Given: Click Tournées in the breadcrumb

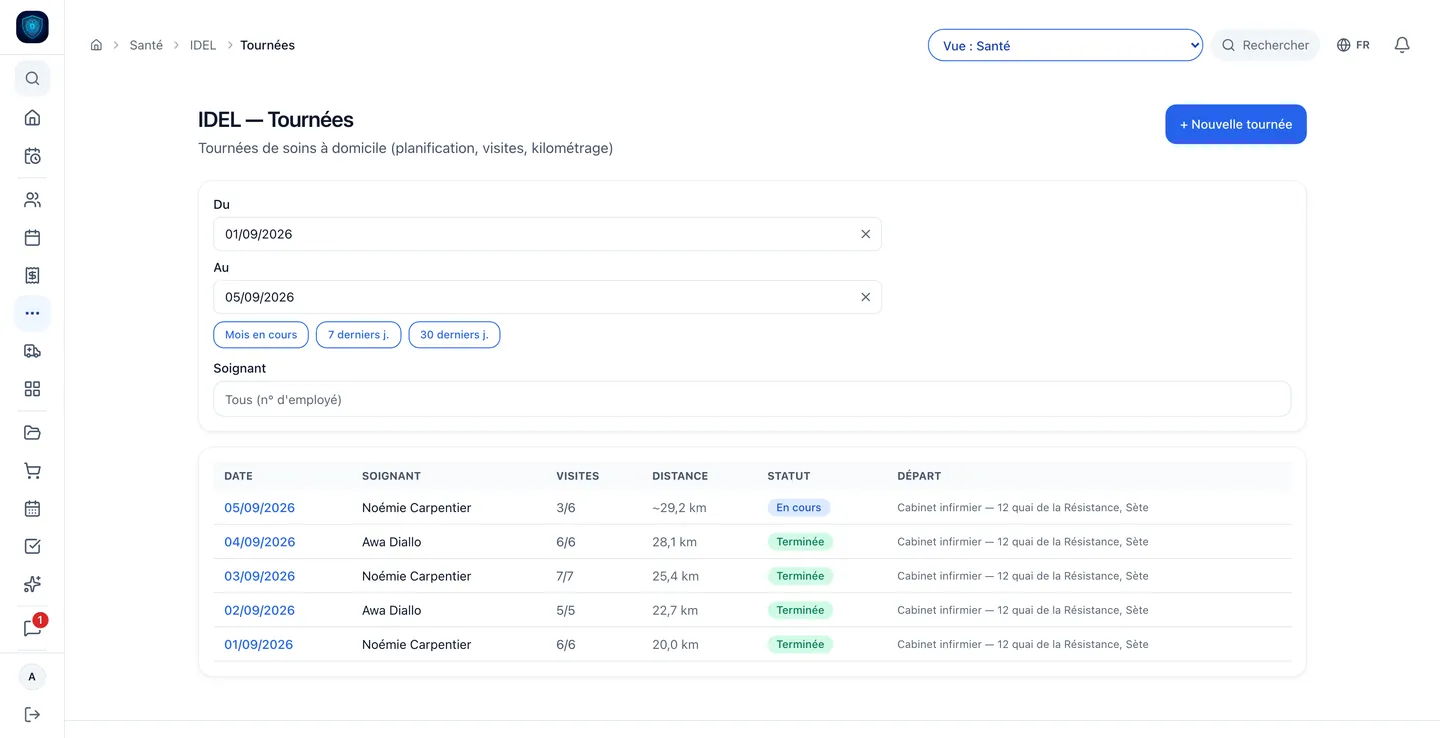Looking at the screenshot, I should [267, 45].
